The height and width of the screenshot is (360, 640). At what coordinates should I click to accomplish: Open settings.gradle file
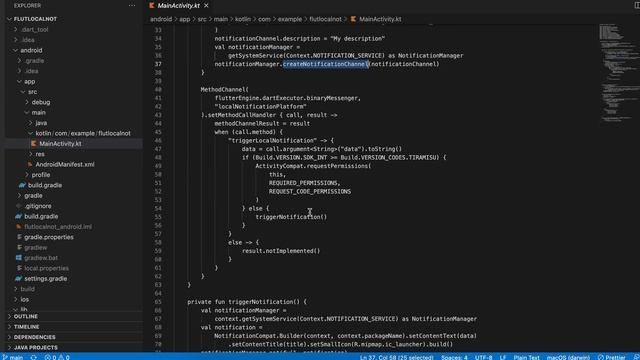pos(45,279)
